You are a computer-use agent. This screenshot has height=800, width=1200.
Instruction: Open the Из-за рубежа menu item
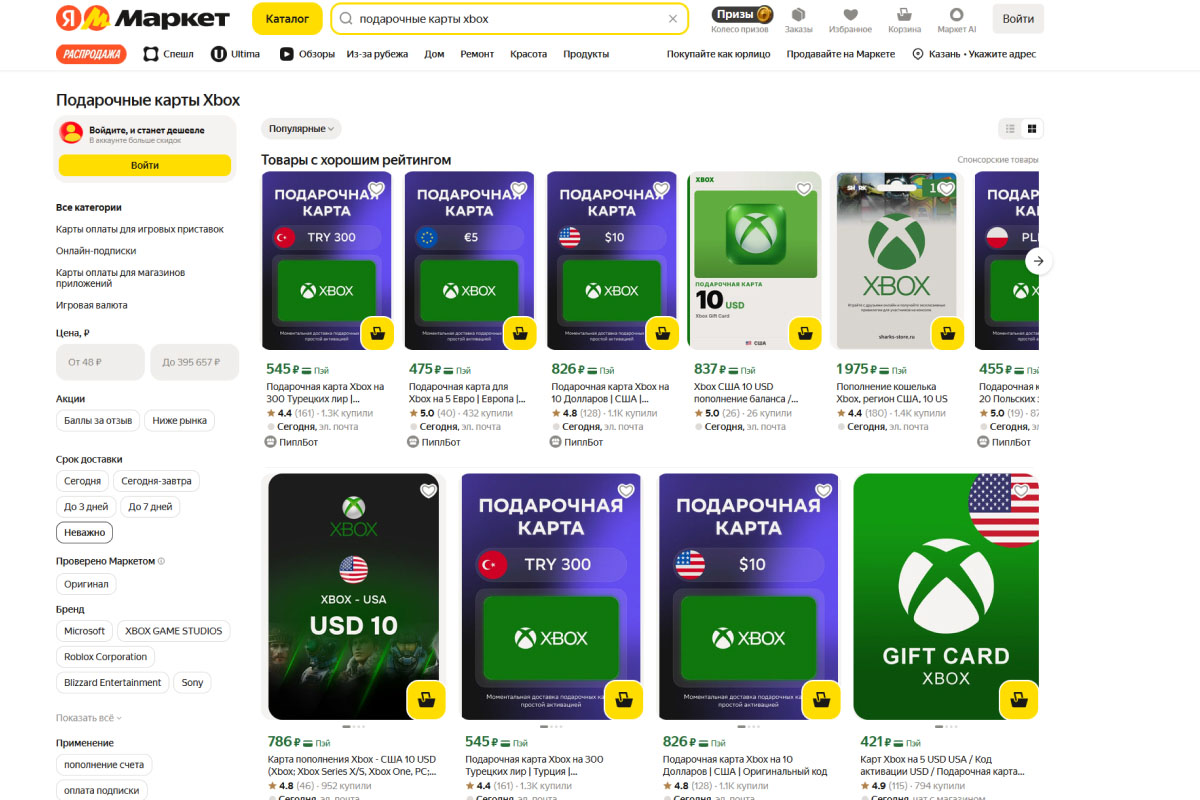378,54
